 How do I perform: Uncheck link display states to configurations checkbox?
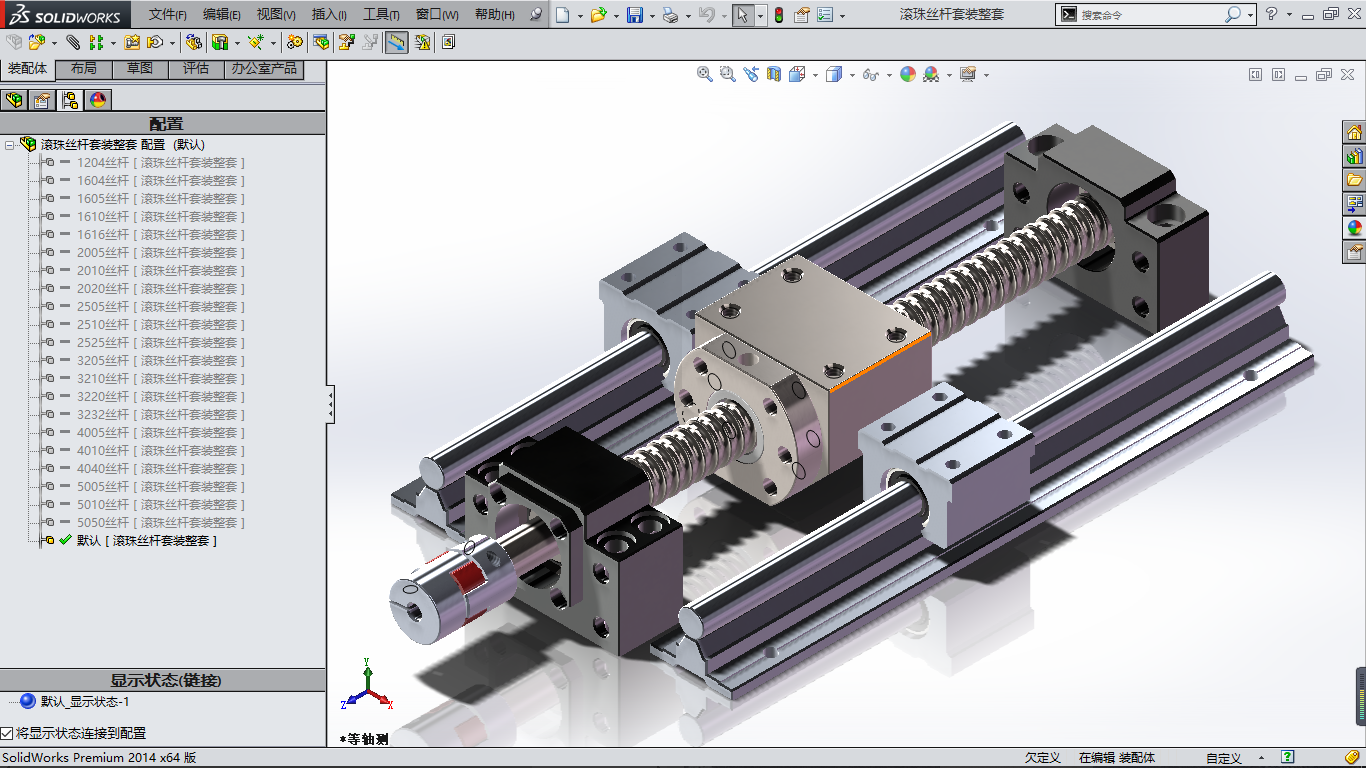(7, 734)
